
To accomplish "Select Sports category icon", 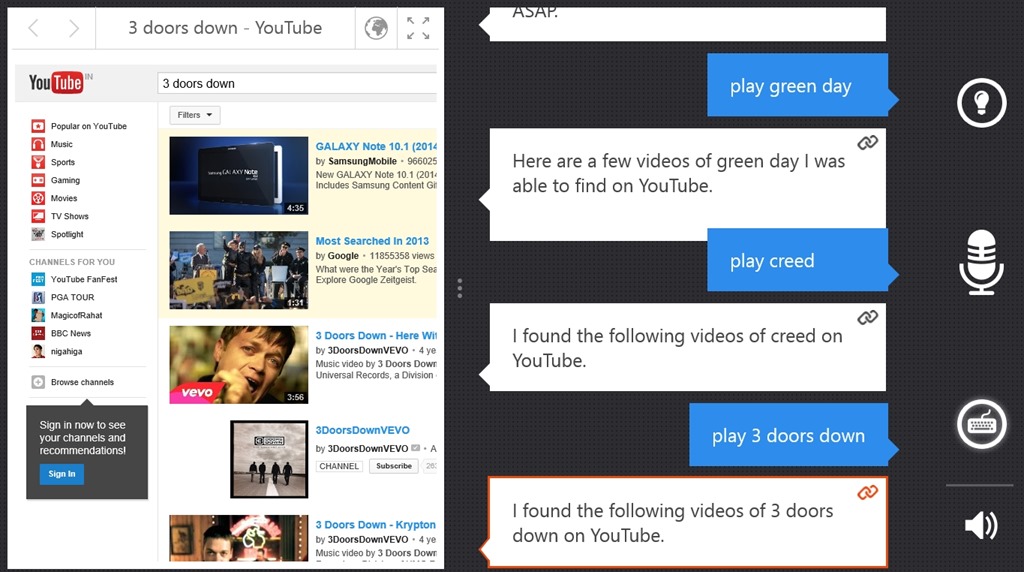I will pos(39,162).
